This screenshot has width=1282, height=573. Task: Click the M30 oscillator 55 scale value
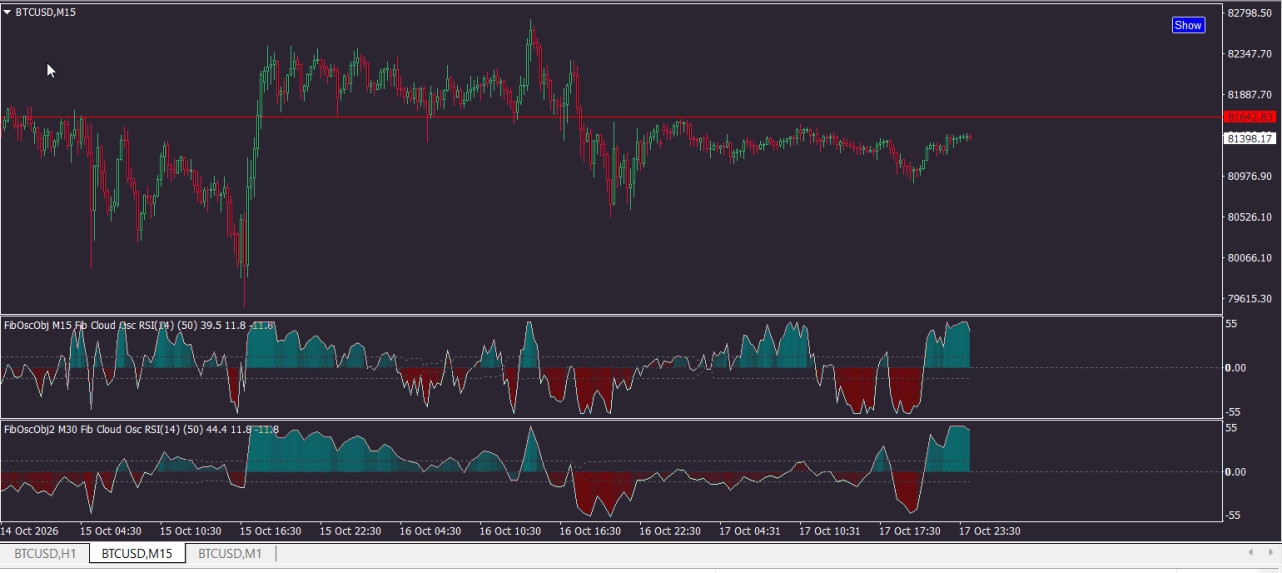(x=1232, y=428)
